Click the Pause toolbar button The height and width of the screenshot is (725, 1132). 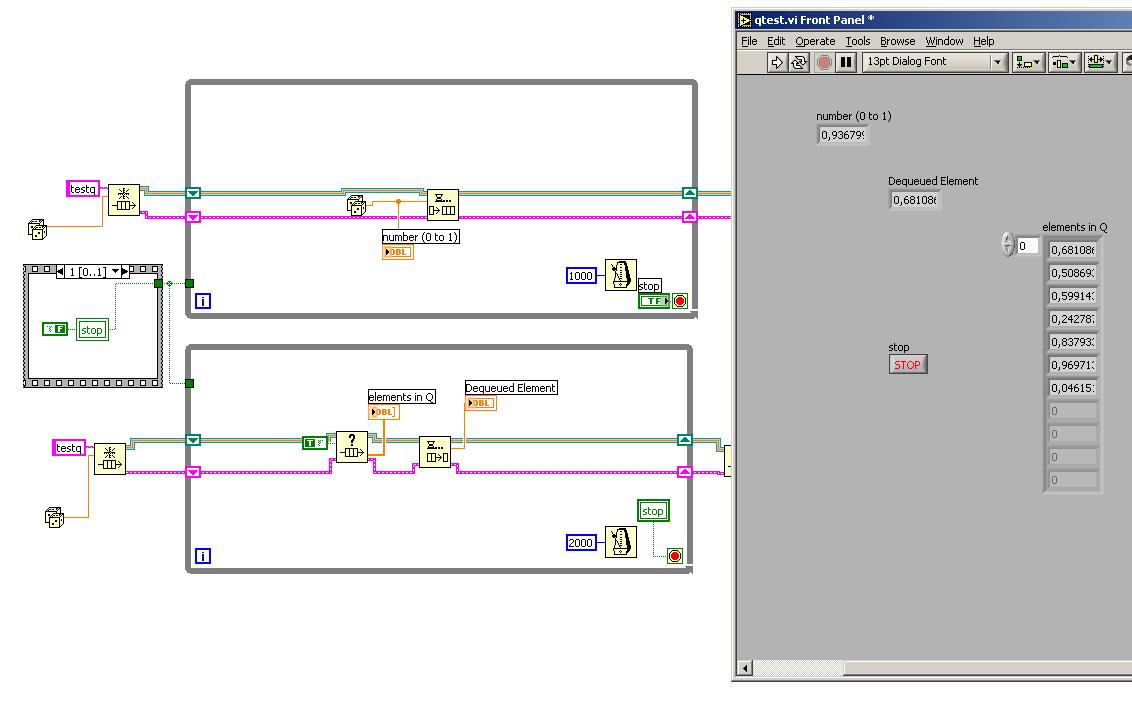847,62
